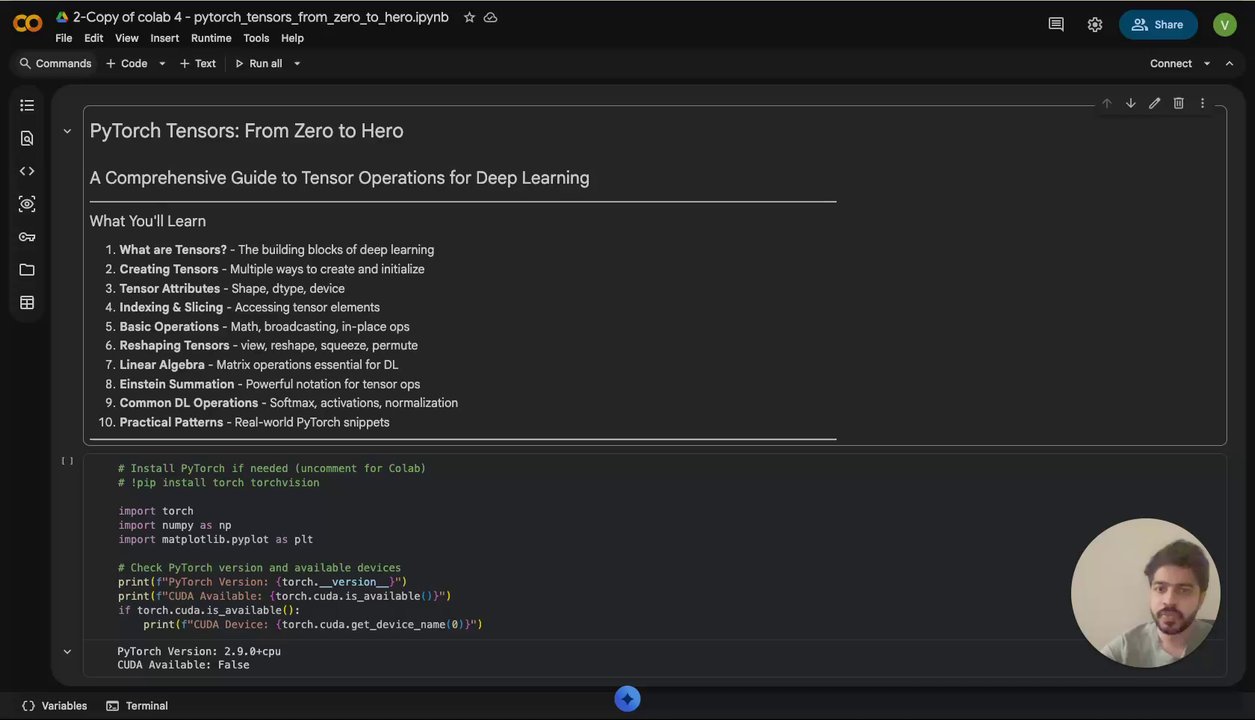Open the View menu
This screenshot has width=1255, height=720.
[x=127, y=38]
